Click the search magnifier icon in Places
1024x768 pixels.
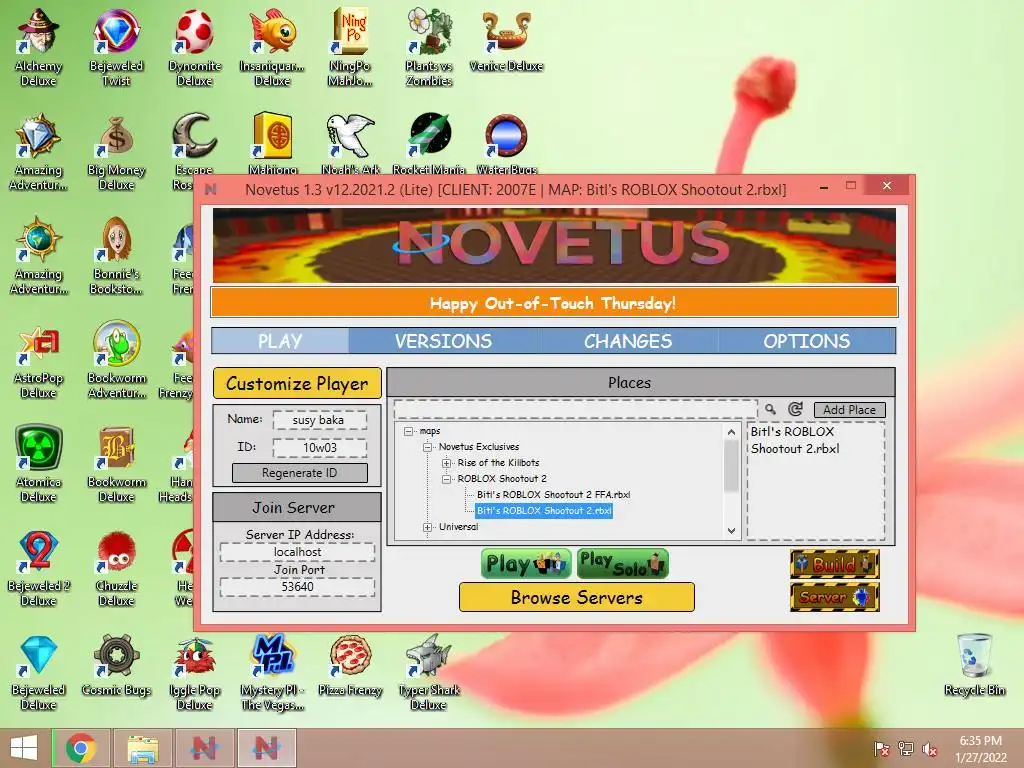point(771,409)
